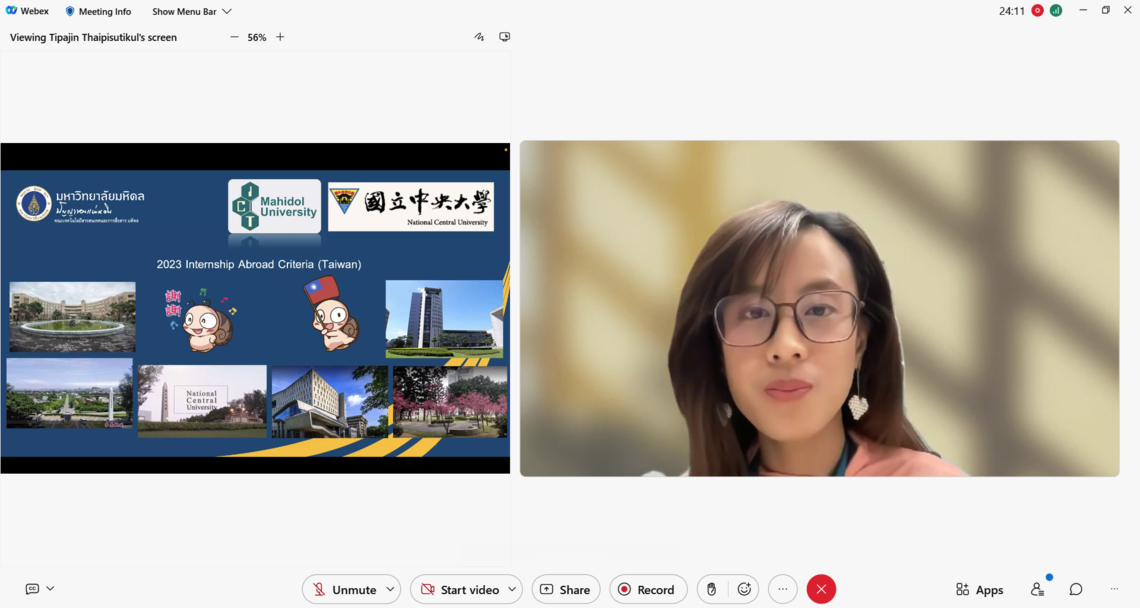Screen dimensions: 1140x608
Task: Click the Share button
Action: 565,590
